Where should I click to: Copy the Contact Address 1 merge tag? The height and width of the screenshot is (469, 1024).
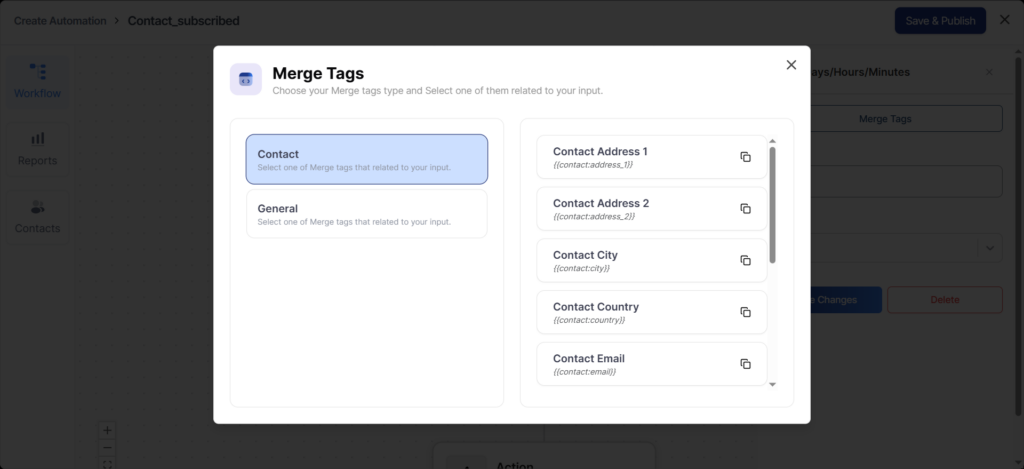[x=745, y=157]
